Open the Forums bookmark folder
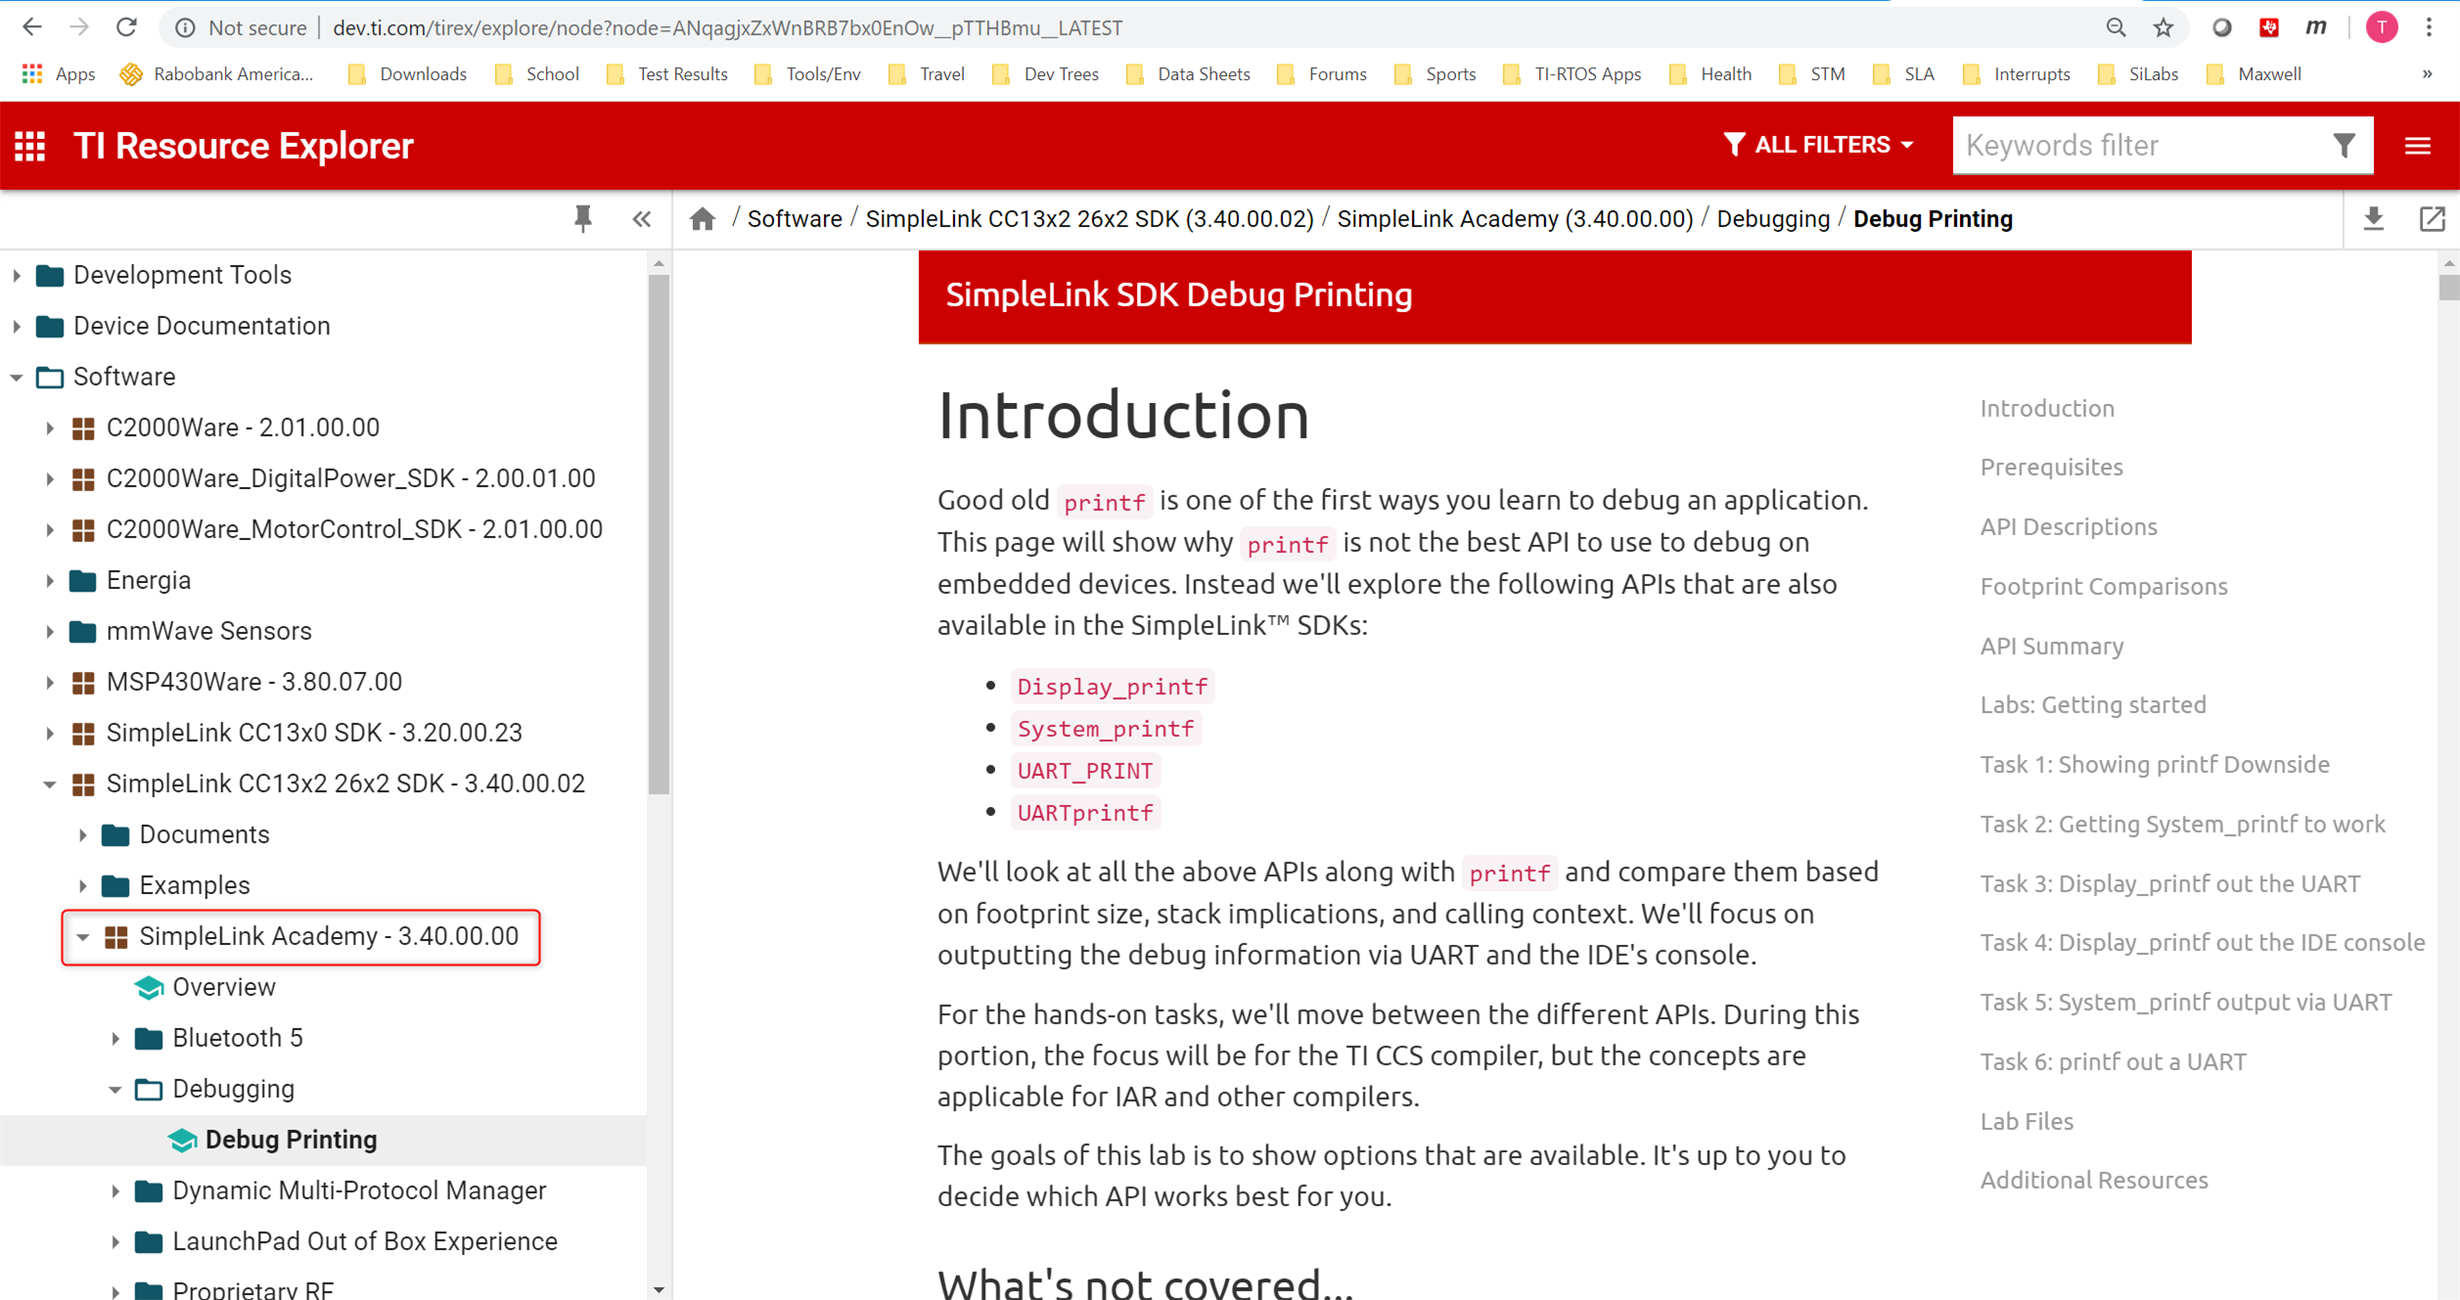 (1322, 74)
